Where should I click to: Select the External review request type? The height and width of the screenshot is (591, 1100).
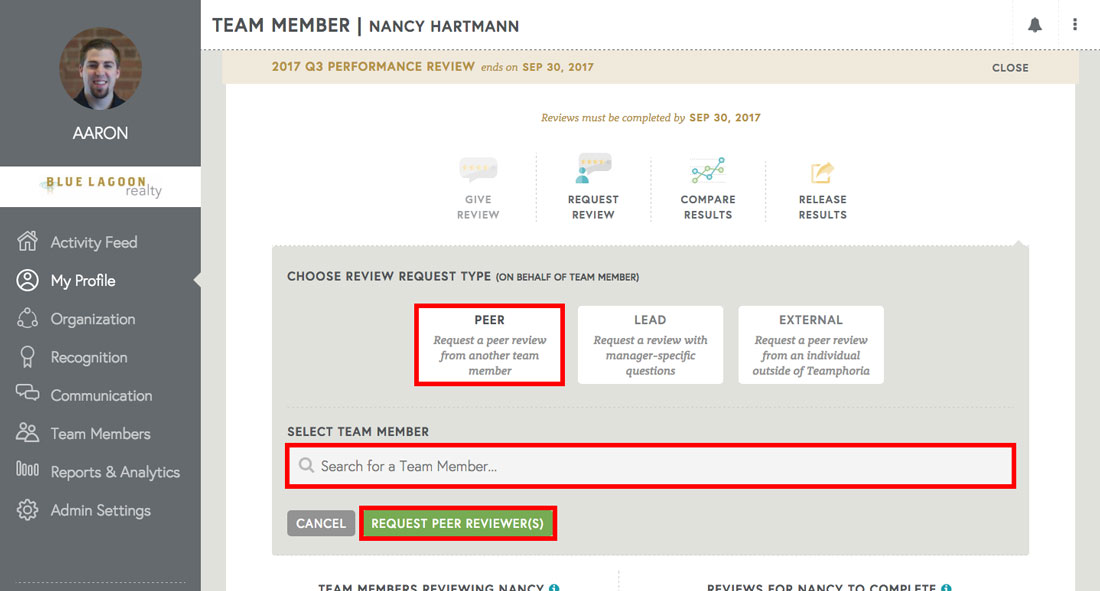click(810, 344)
